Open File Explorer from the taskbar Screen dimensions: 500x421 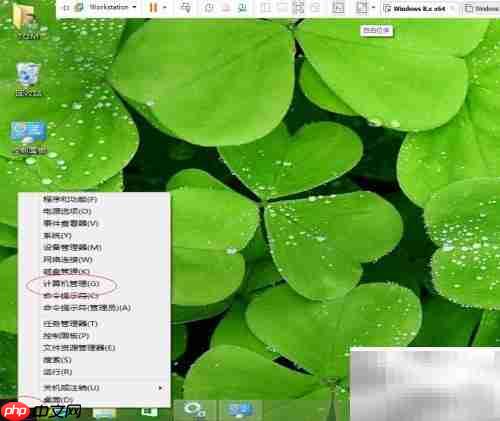tap(104, 413)
